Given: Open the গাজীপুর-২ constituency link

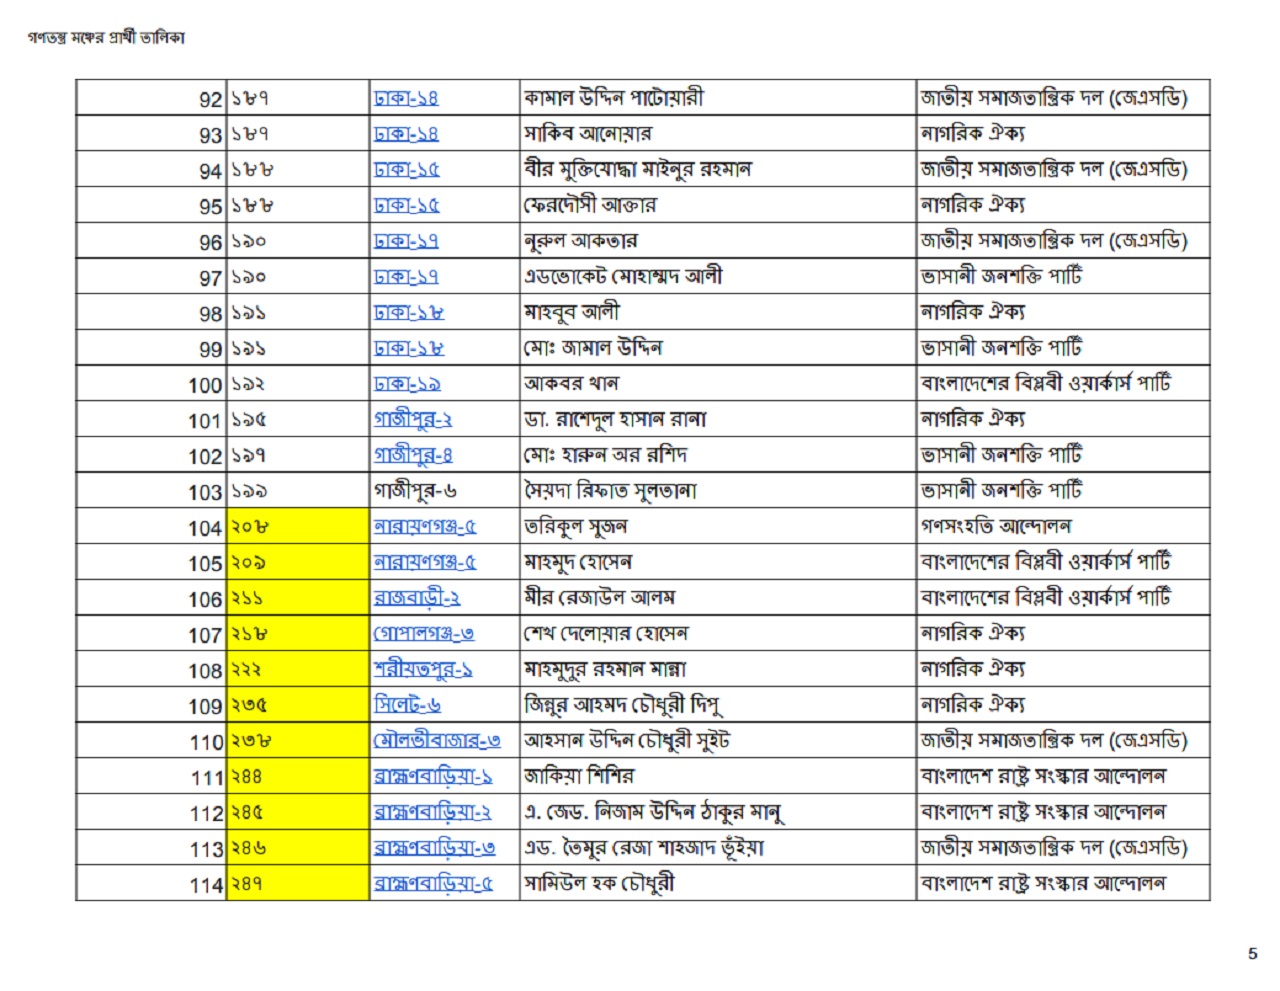Looking at the screenshot, I should (x=412, y=420).
